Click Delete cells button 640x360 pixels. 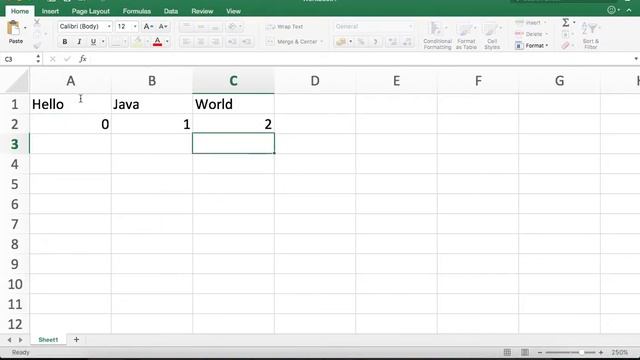tap(531, 34)
